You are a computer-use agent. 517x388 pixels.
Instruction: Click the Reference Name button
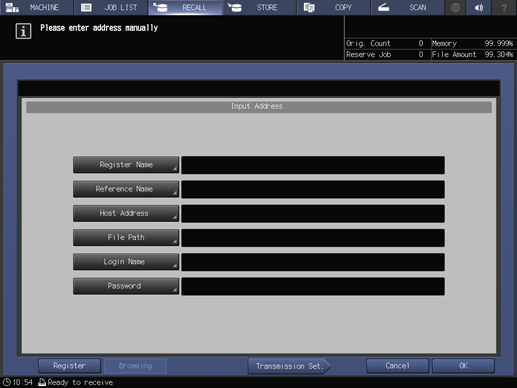(x=126, y=189)
